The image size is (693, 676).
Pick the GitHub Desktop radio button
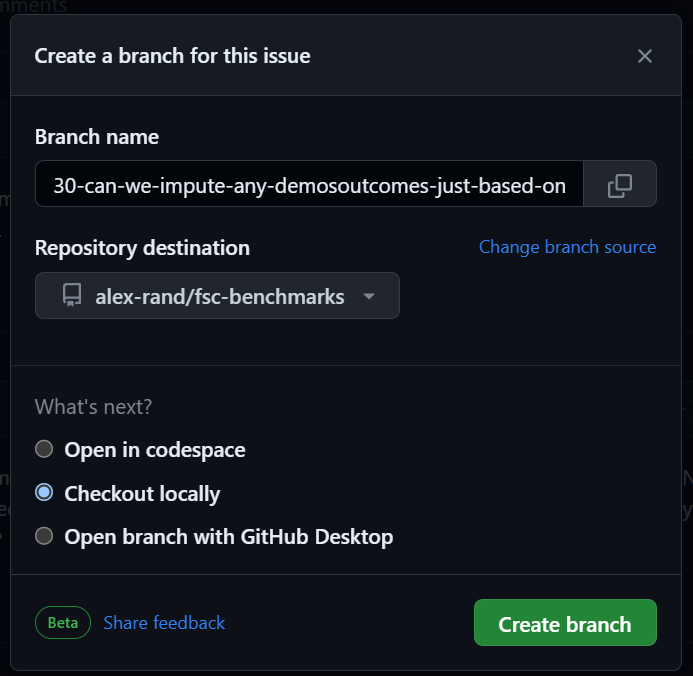click(x=44, y=536)
